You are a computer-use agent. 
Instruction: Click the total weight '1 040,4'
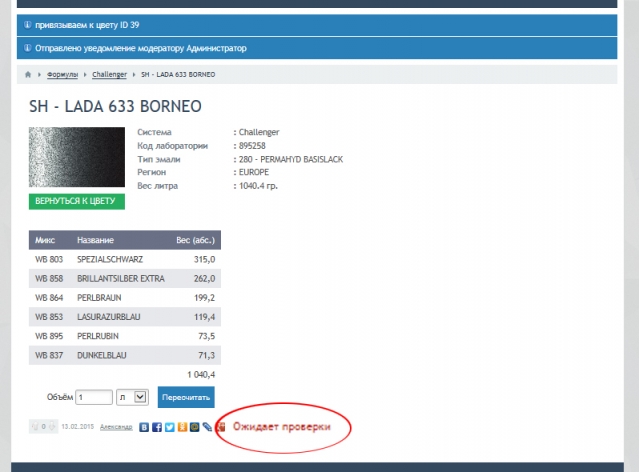click(x=201, y=374)
